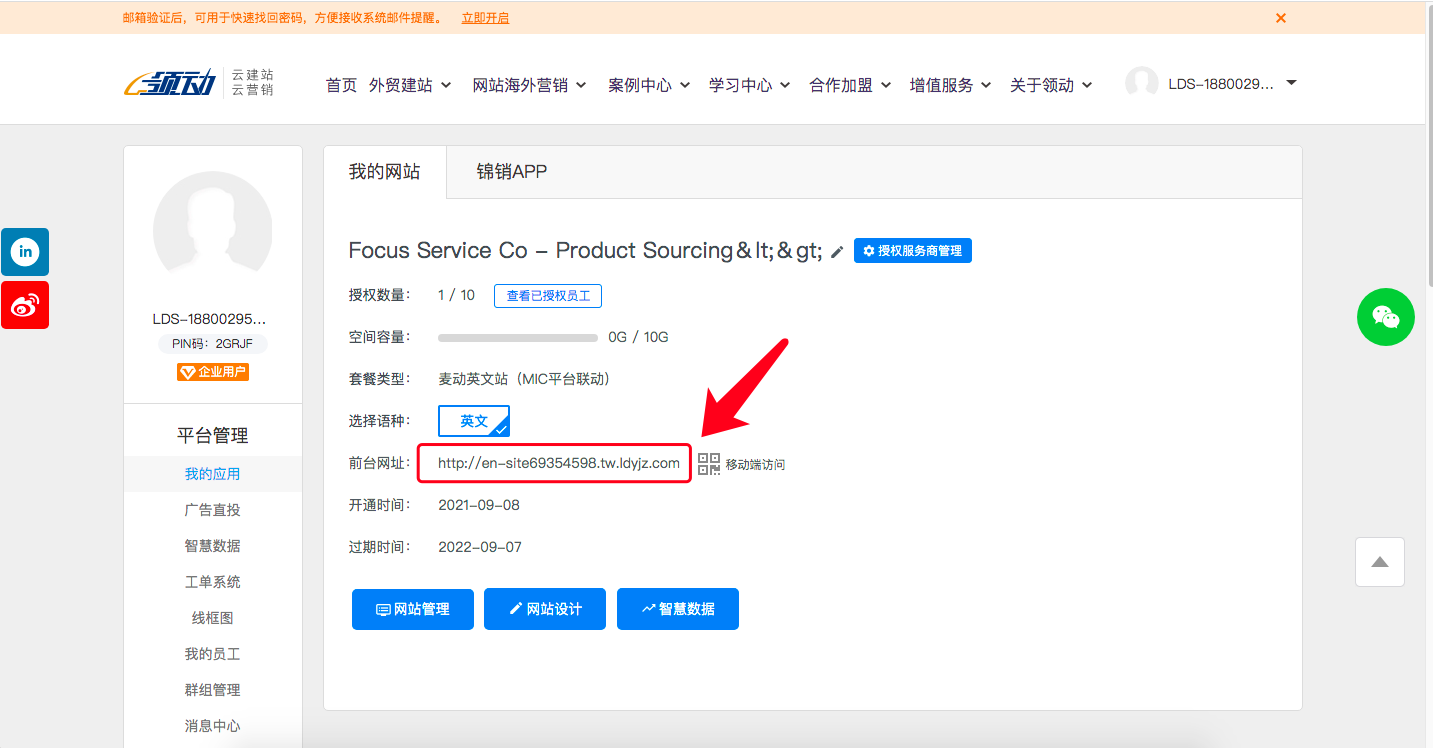
Task: Click the red Weibo icon
Action: pos(25,305)
